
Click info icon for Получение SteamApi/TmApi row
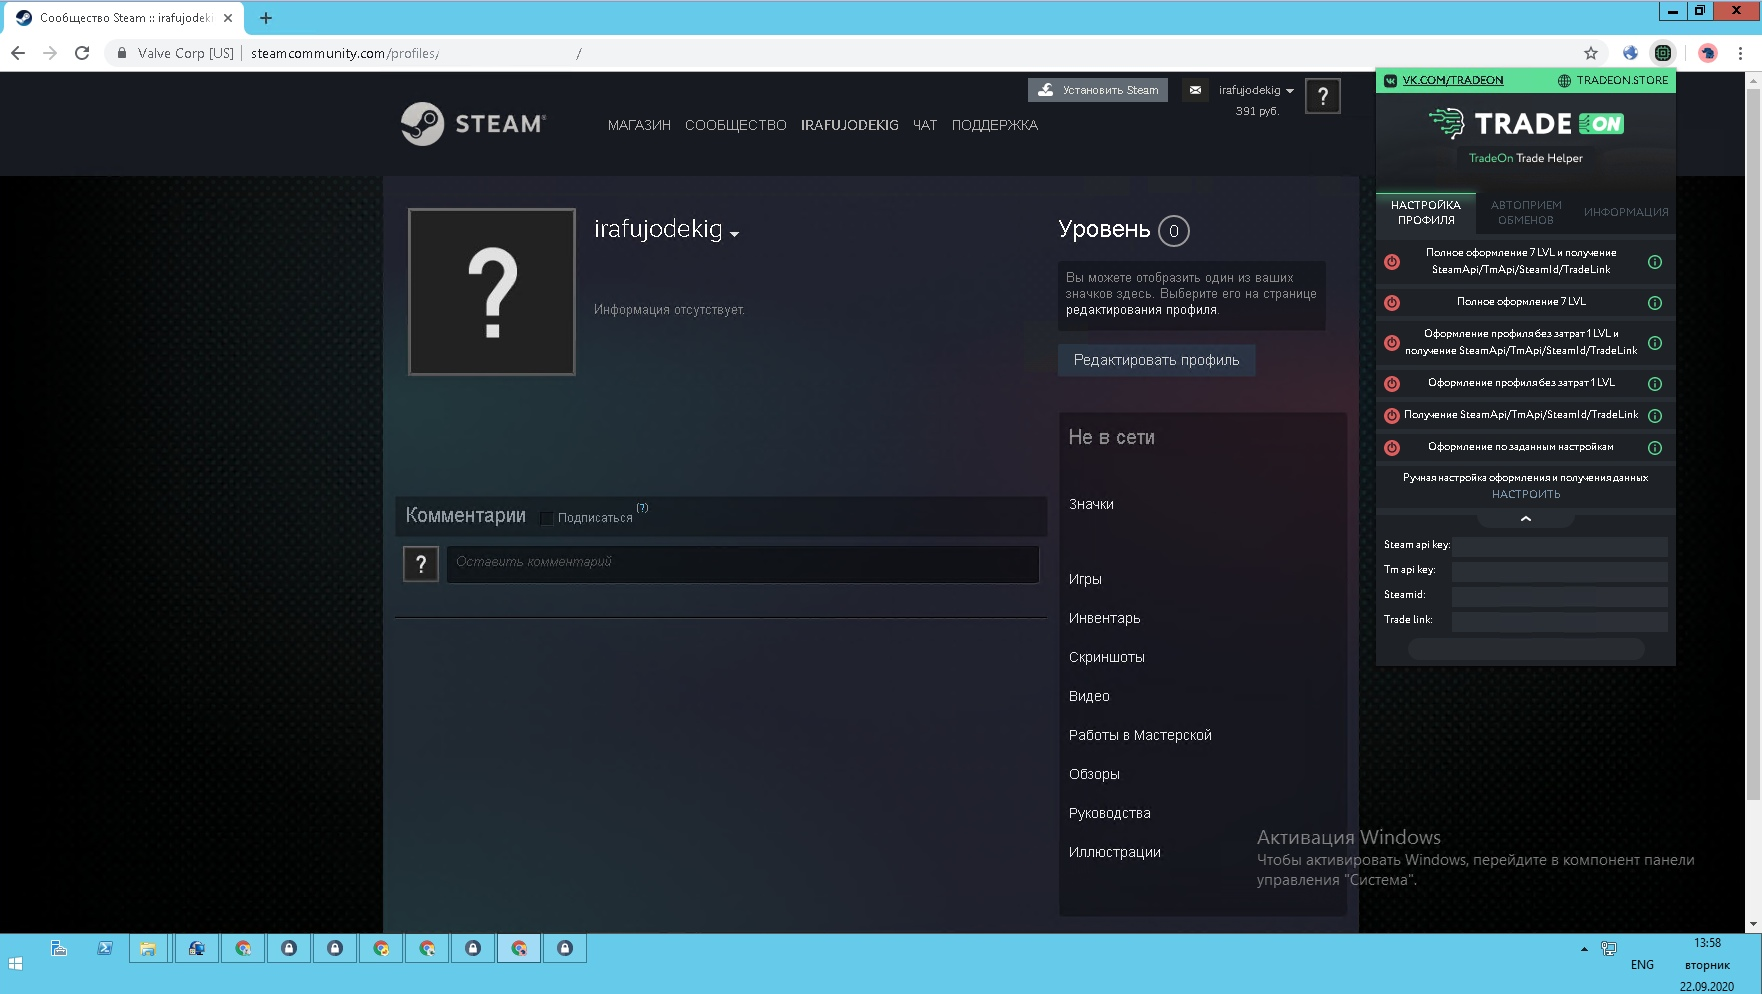[x=1655, y=416]
